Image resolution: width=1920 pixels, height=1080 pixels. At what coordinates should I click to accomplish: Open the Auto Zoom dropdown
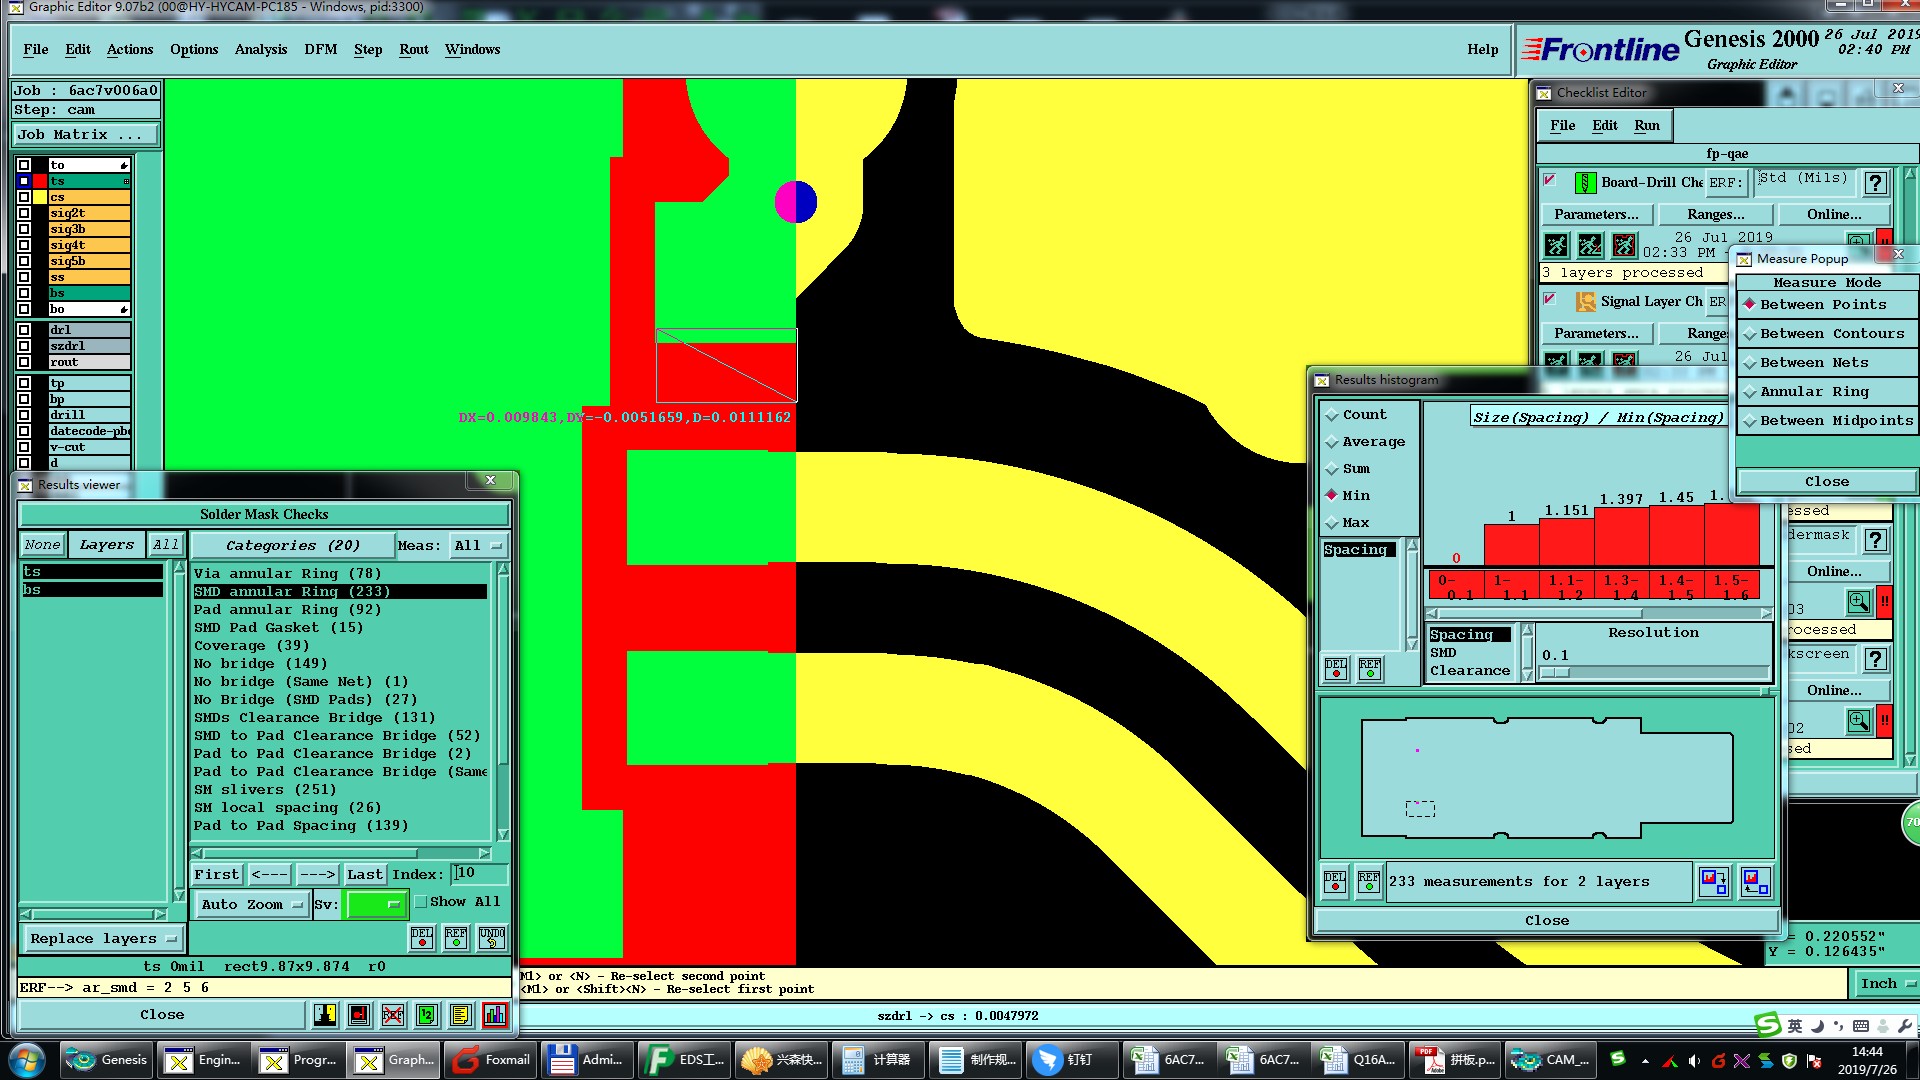(x=252, y=904)
